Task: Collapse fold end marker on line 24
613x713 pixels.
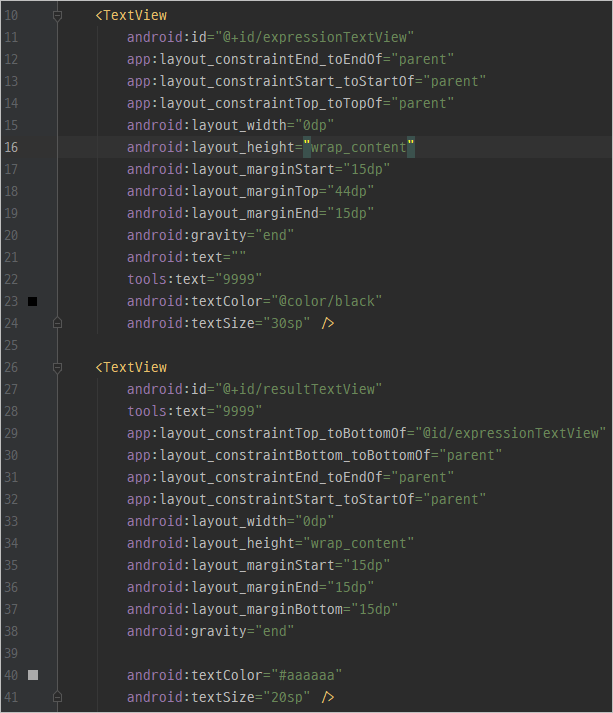Action: point(57,323)
